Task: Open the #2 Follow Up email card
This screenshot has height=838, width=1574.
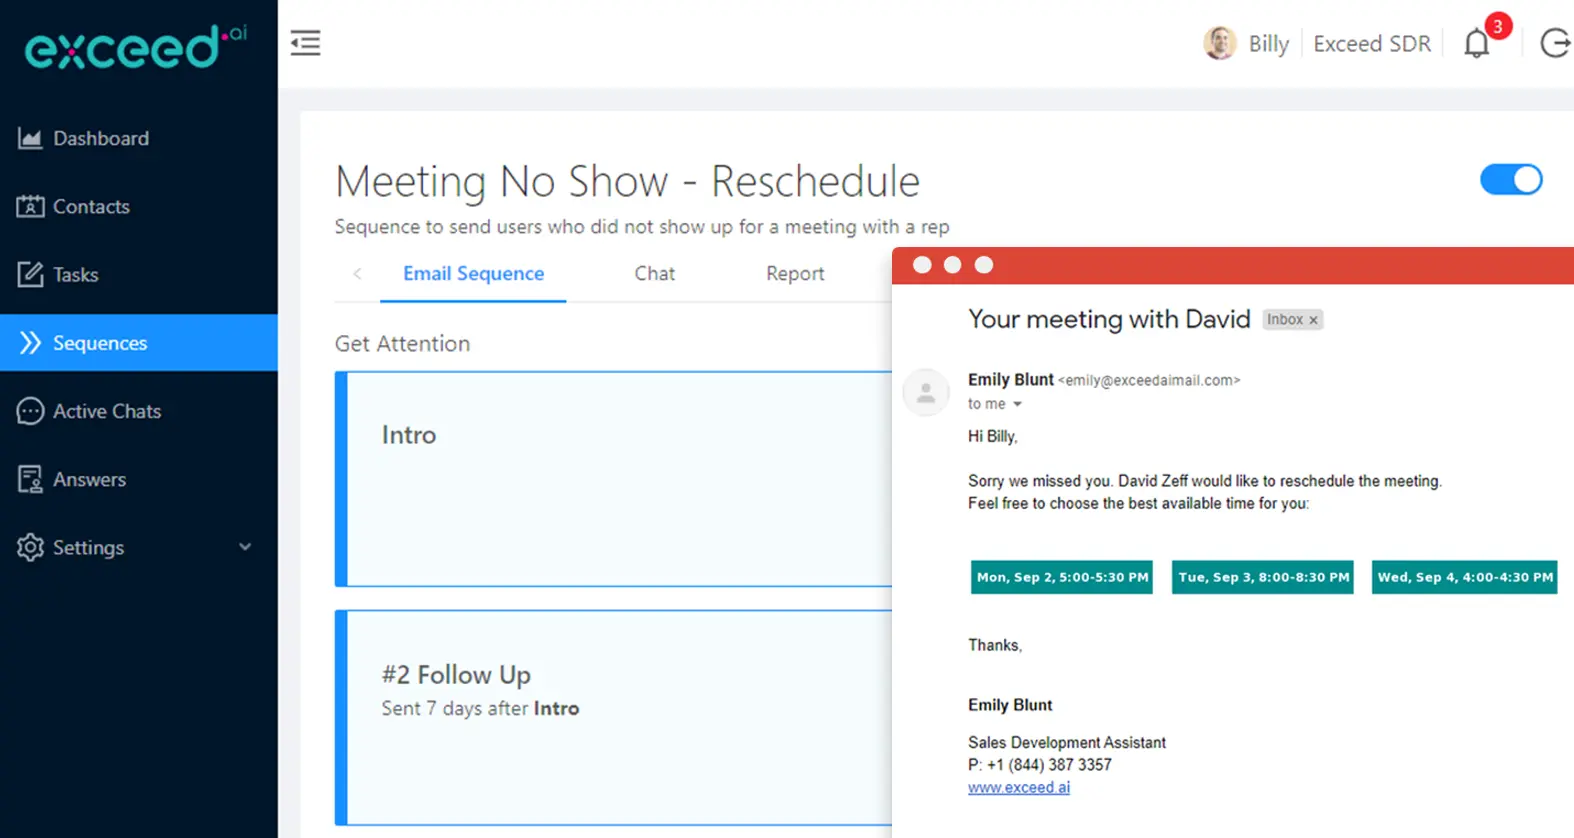Action: click(x=613, y=718)
